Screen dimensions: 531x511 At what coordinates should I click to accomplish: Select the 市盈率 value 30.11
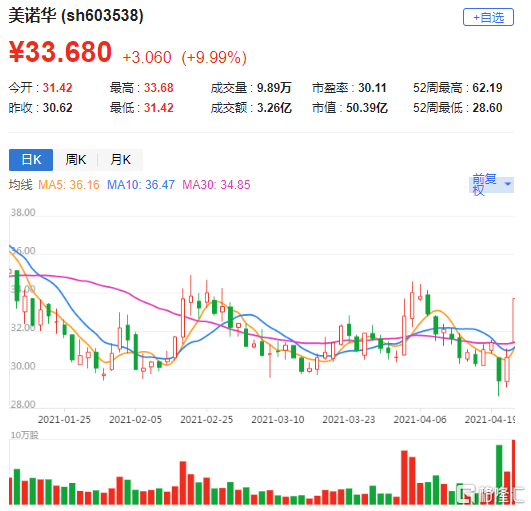coord(372,88)
